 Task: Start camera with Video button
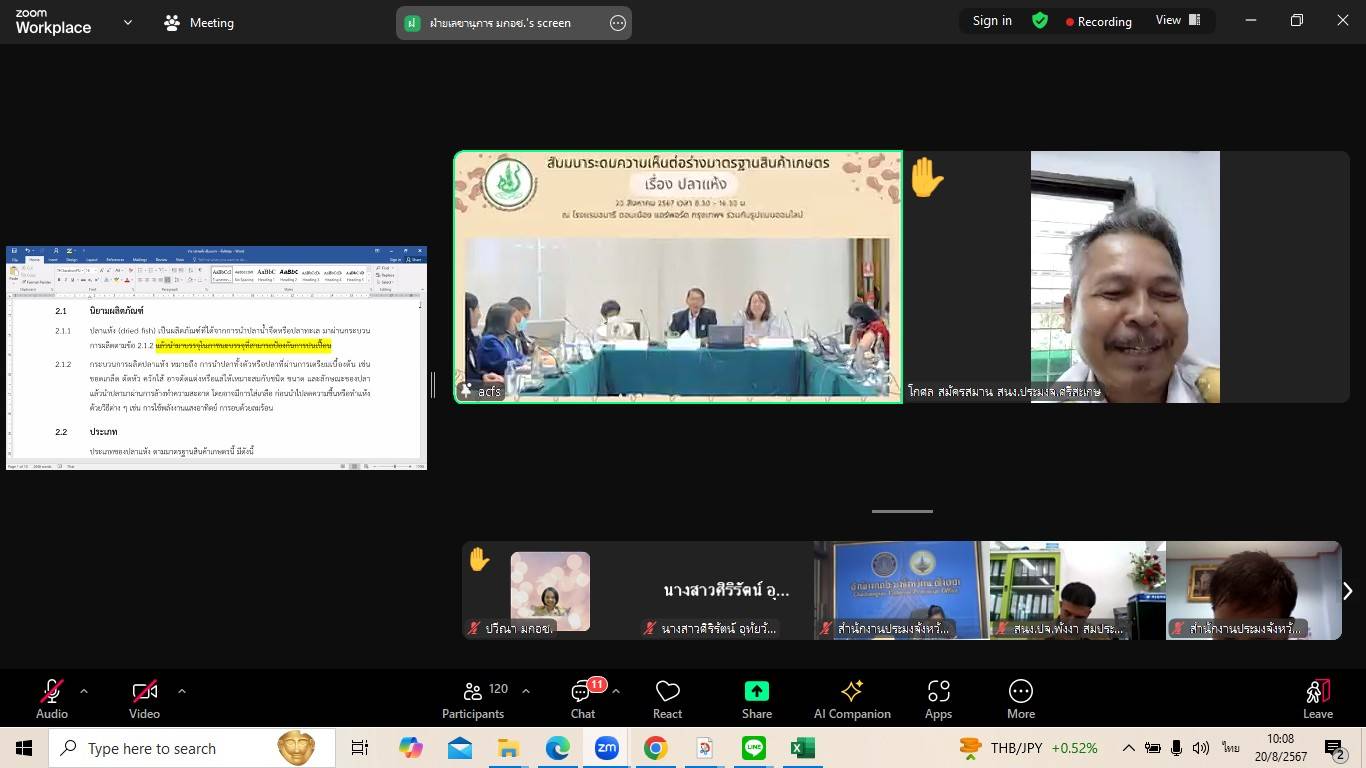[144, 699]
